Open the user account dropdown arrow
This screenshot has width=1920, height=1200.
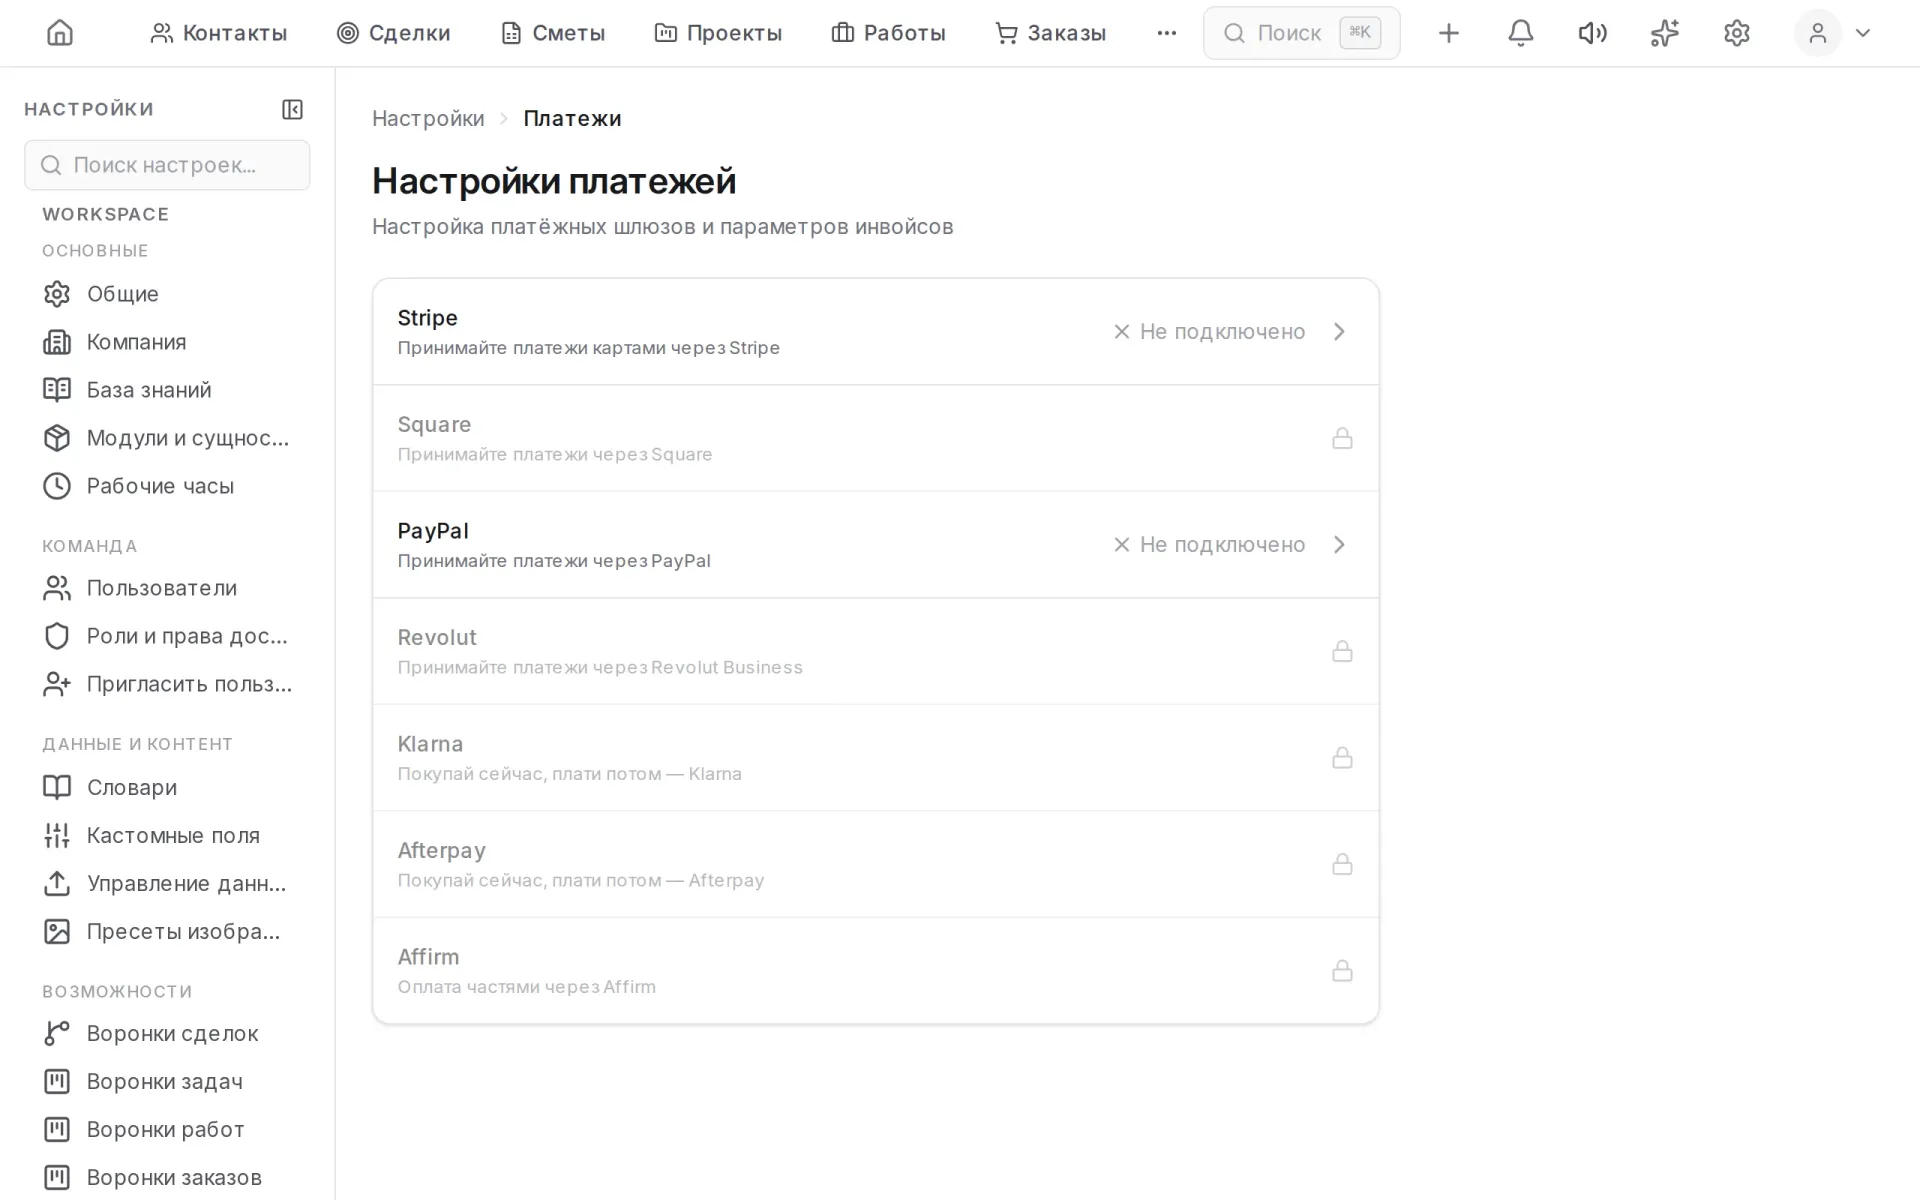tap(1862, 33)
